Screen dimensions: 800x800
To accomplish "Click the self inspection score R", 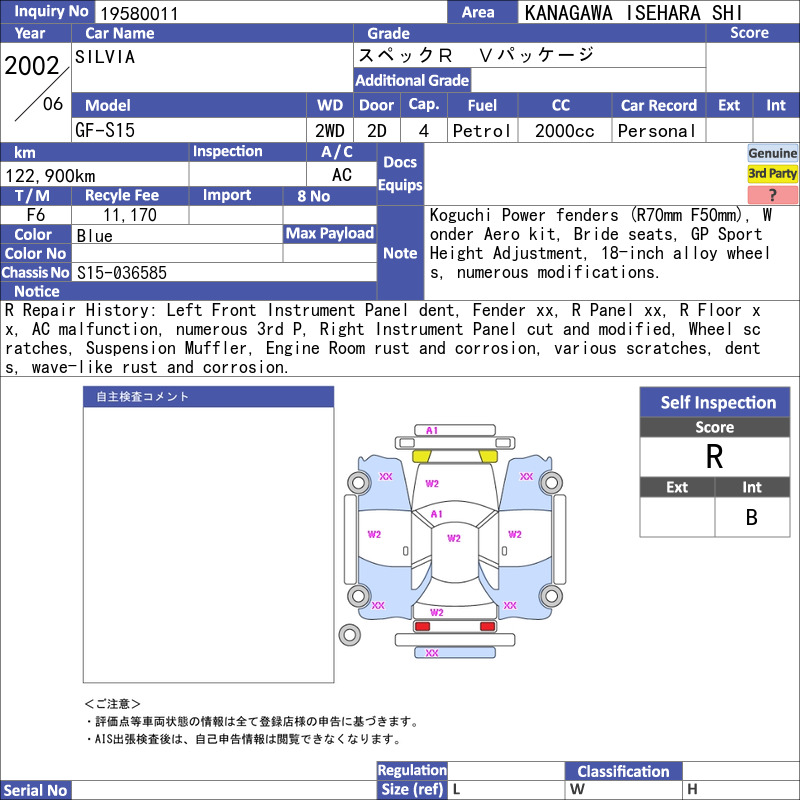I will pyautogui.click(x=714, y=456).
